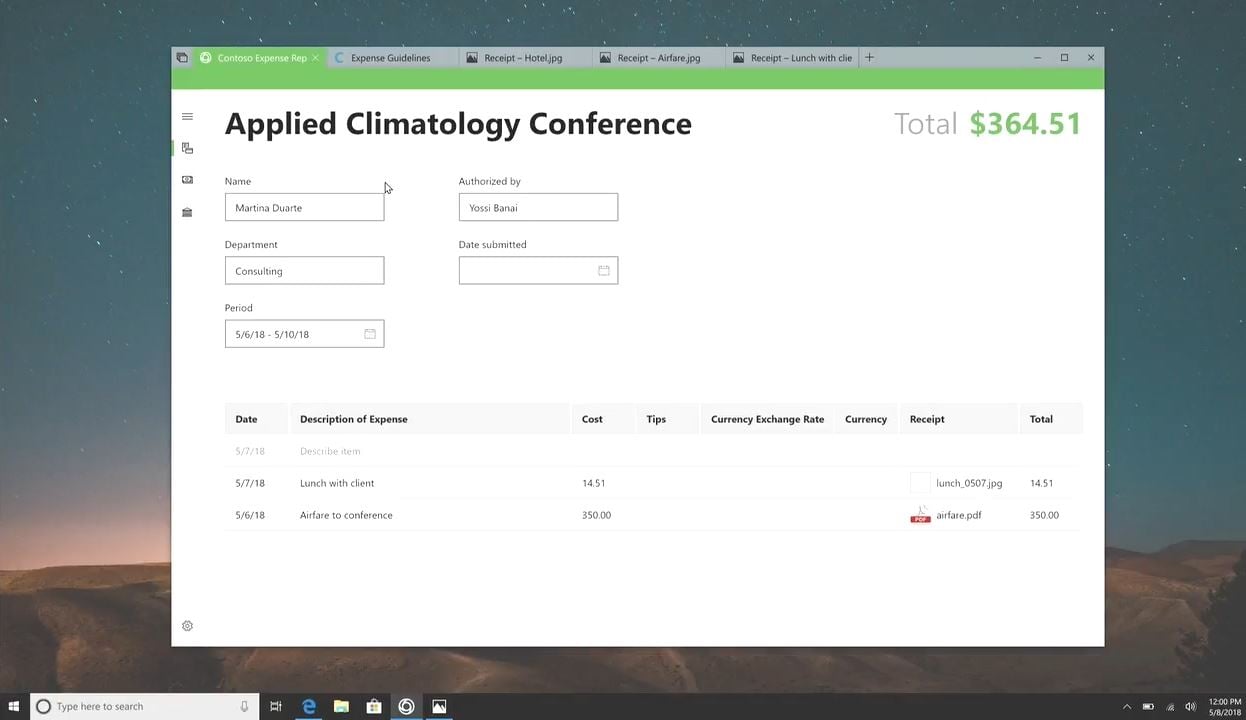Click the new-row 5/7/18 date placeholder
Screen dimensions: 1246x720
click(250, 451)
